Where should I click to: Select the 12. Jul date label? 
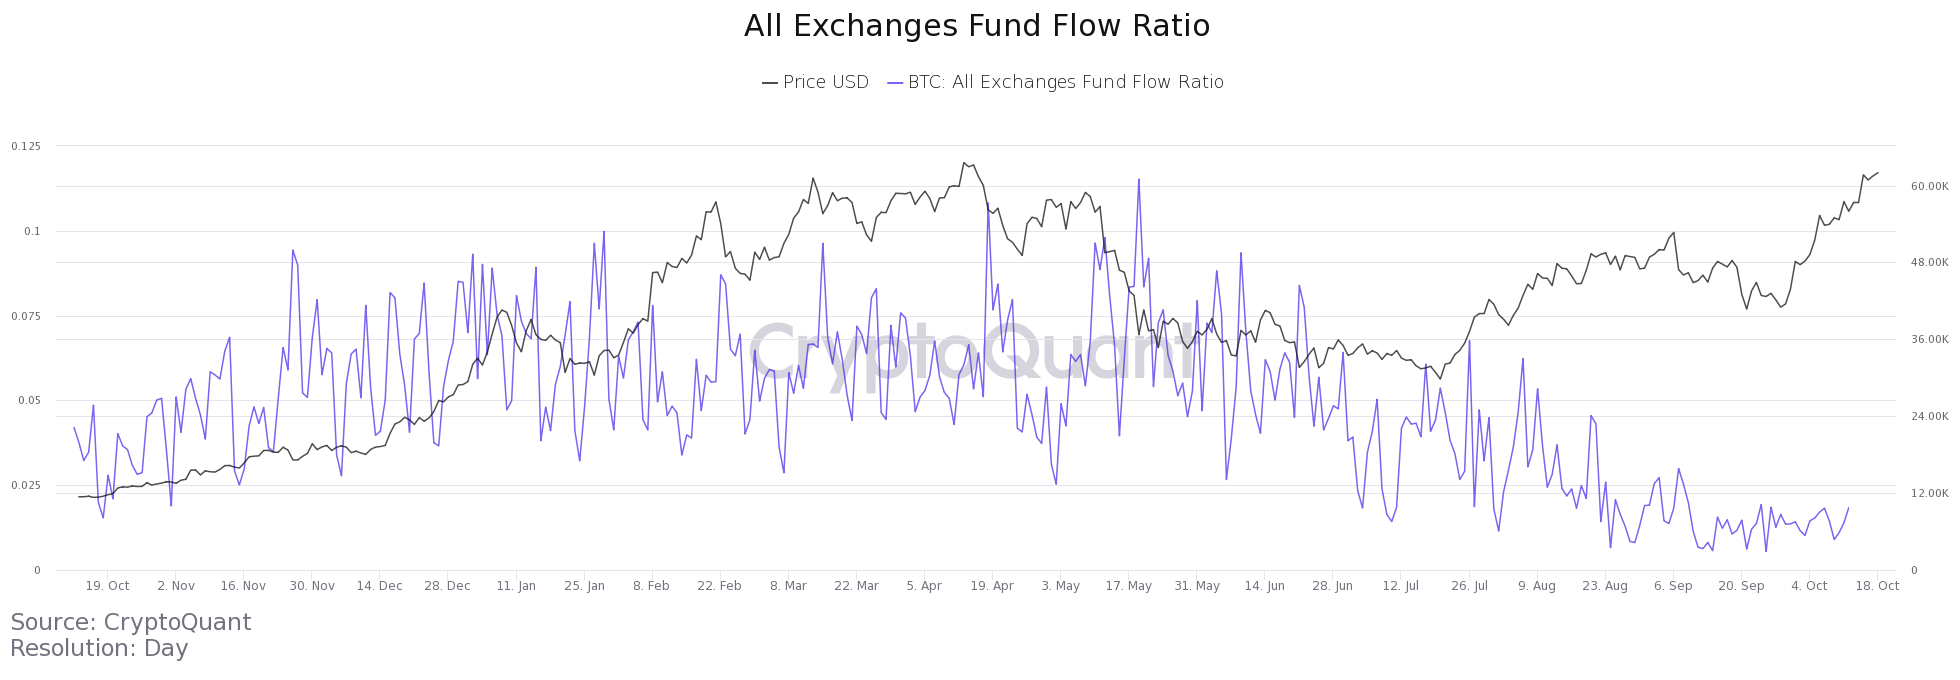tap(1401, 586)
